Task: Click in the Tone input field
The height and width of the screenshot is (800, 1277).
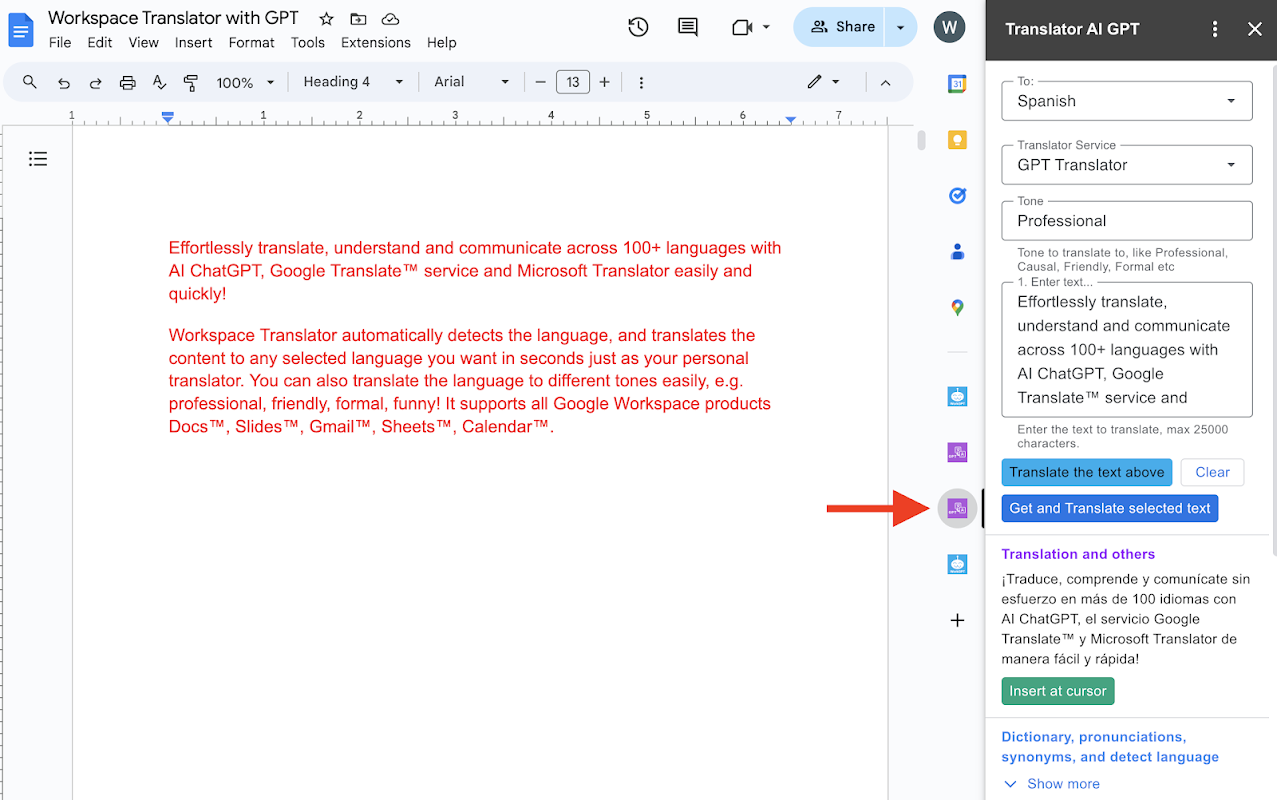Action: tap(1127, 221)
